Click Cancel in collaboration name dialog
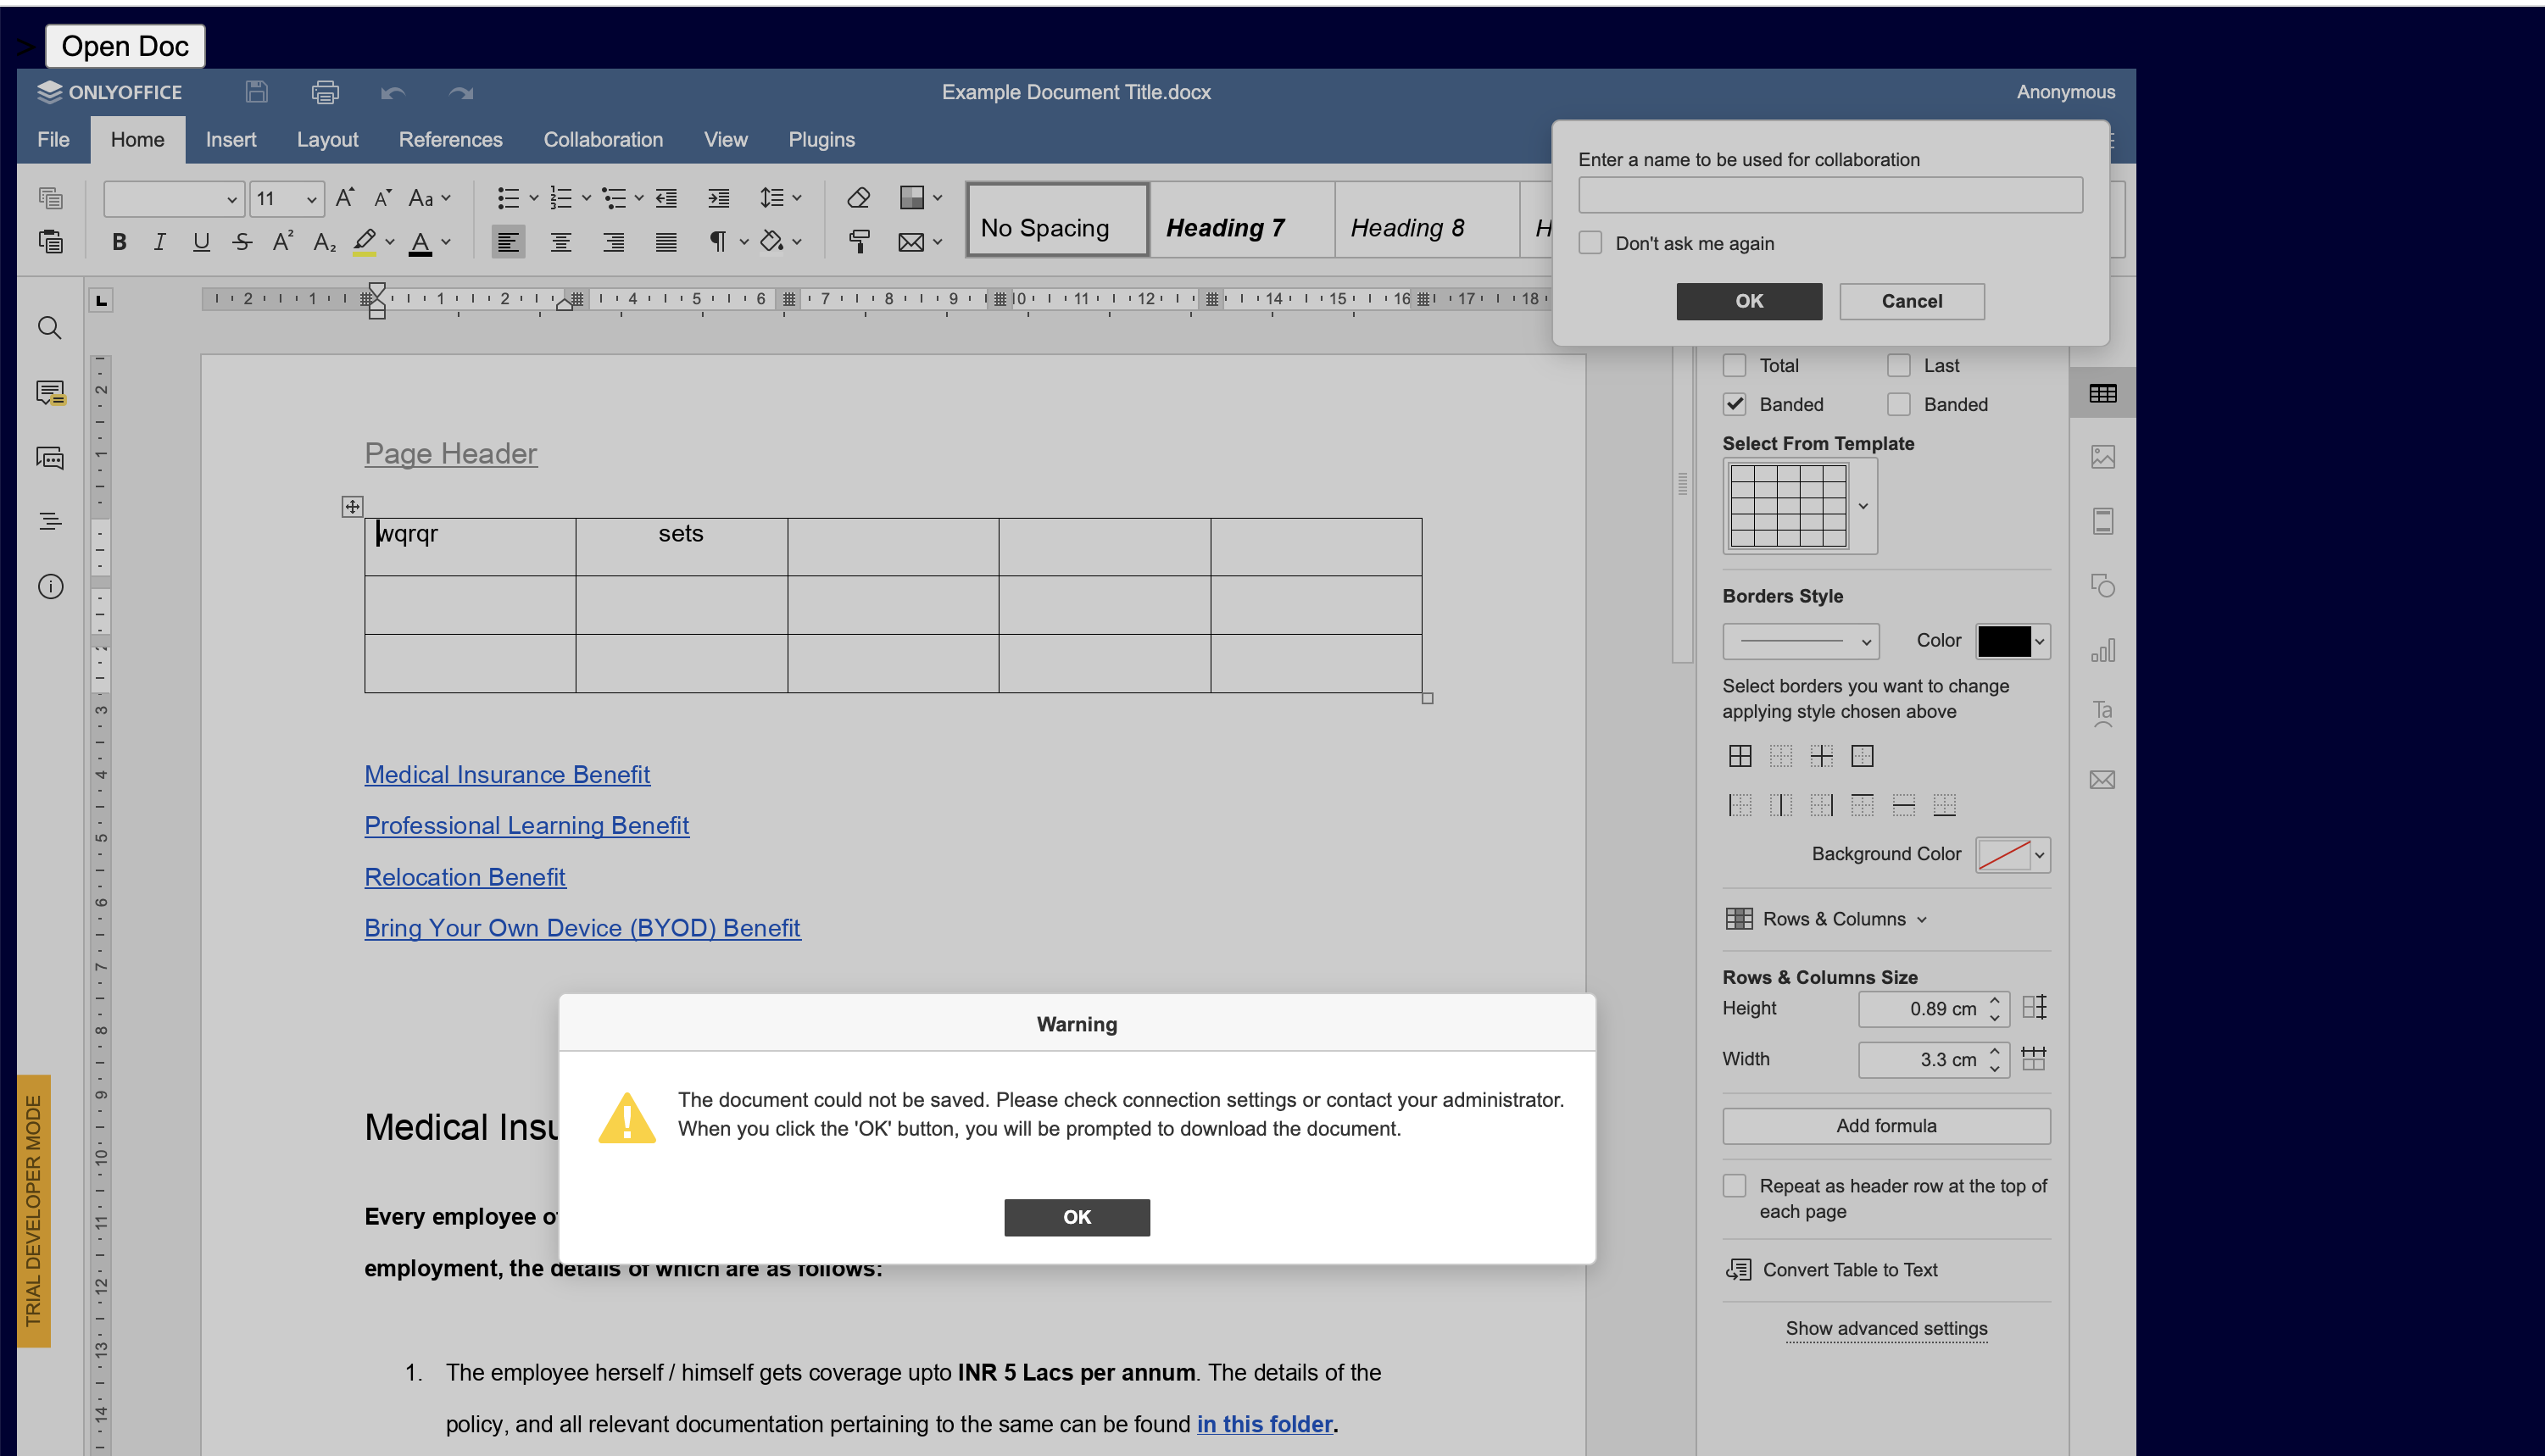The width and height of the screenshot is (2545, 1456). [1912, 301]
